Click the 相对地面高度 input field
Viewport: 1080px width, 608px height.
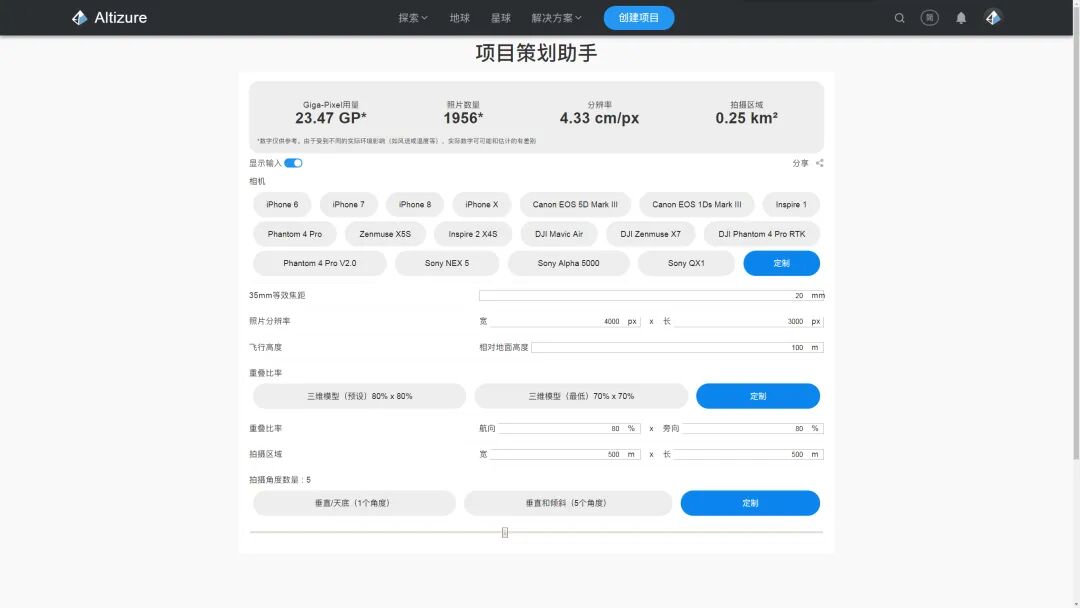pyautogui.click(x=677, y=348)
